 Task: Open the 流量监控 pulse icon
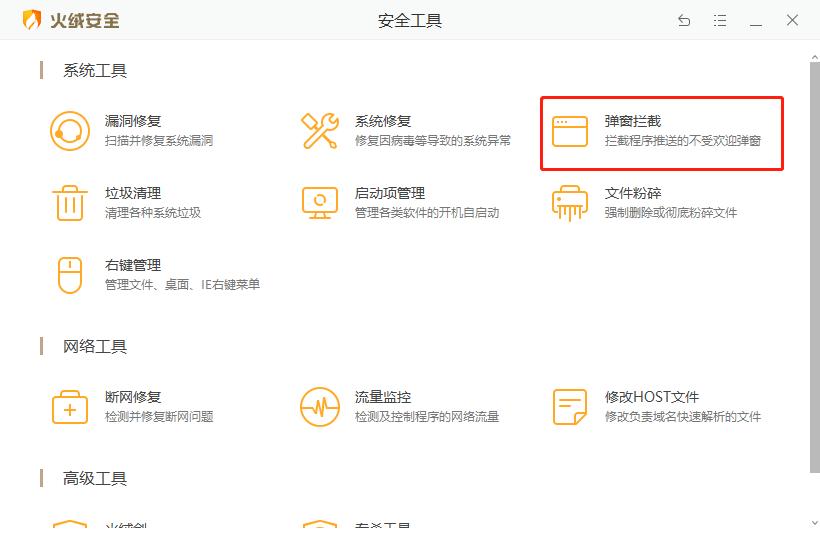(x=320, y=407)
